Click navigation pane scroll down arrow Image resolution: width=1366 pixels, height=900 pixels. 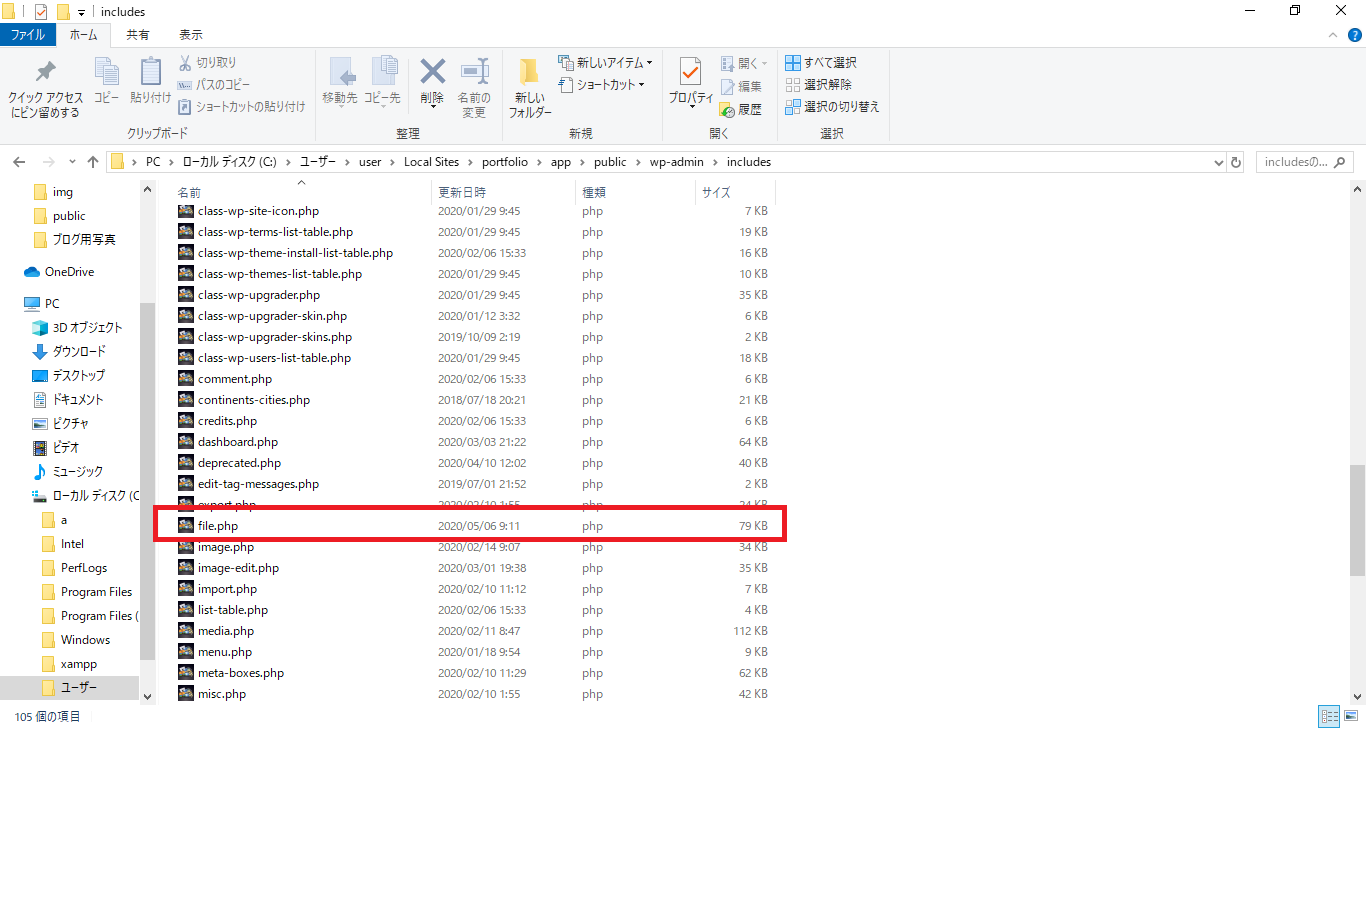point(148,696)
